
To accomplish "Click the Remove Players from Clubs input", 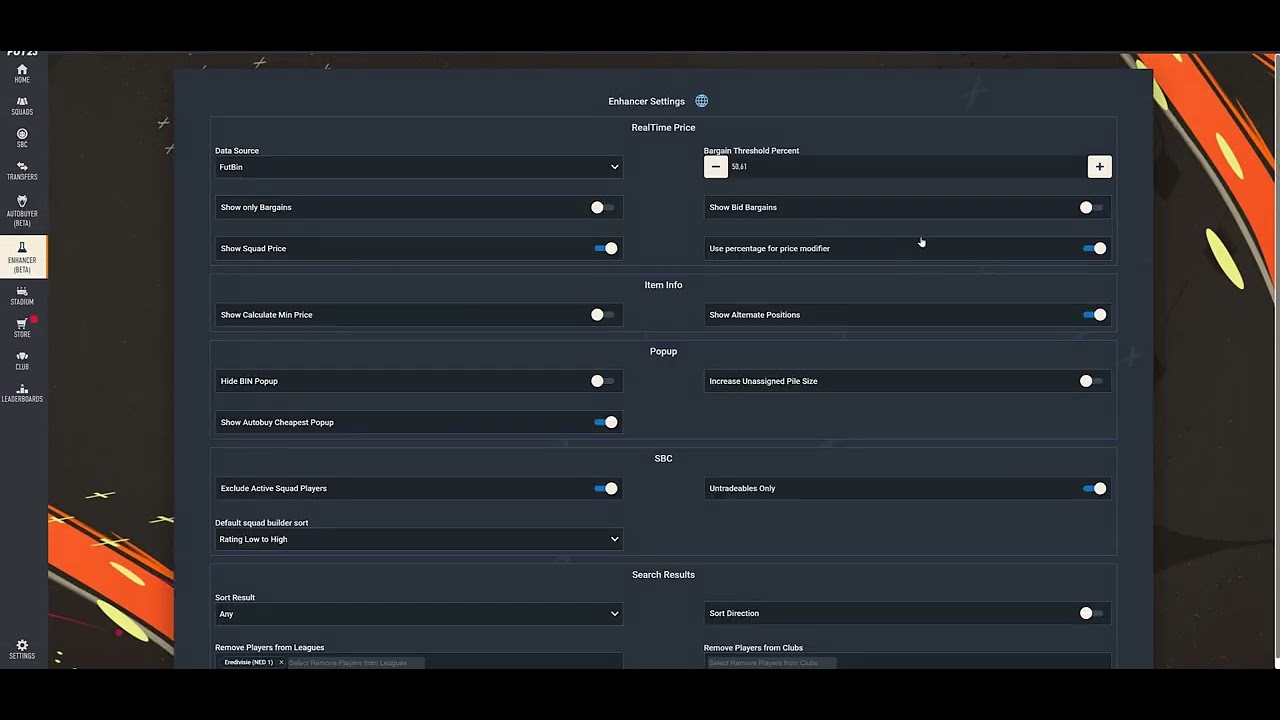I will (x=771, y=663).
